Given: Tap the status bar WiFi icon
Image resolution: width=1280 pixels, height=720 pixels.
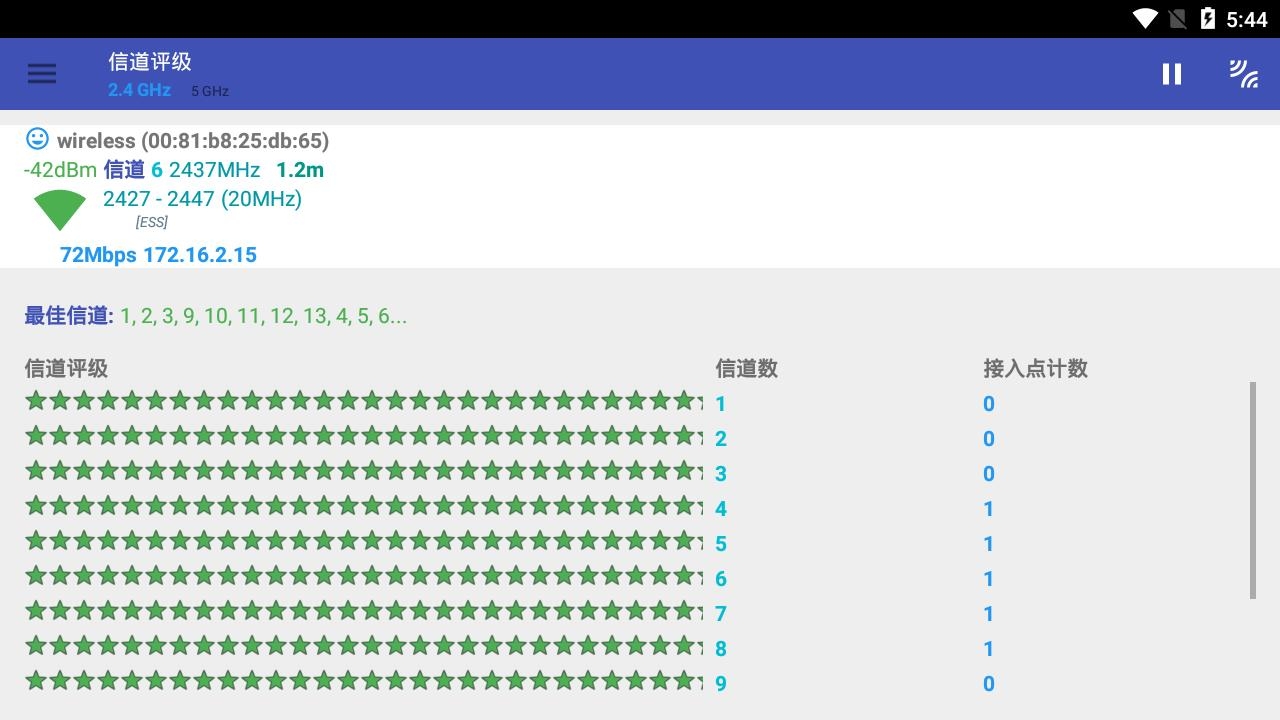Looking at the screenshot, I should (x=1146, y=18).
